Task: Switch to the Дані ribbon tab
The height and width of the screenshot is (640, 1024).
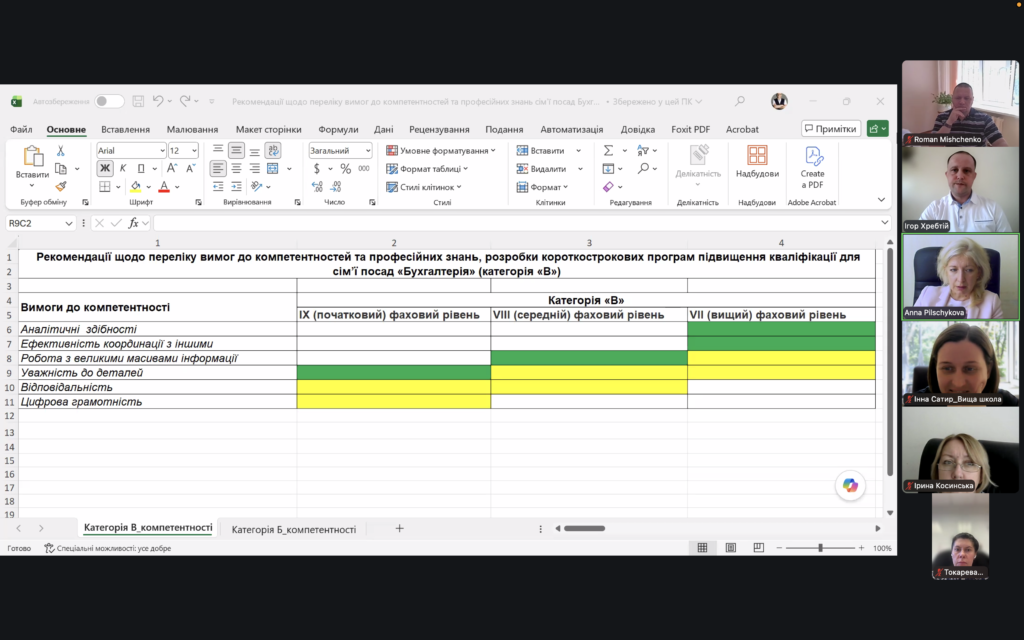Action: tap(383, 129)
